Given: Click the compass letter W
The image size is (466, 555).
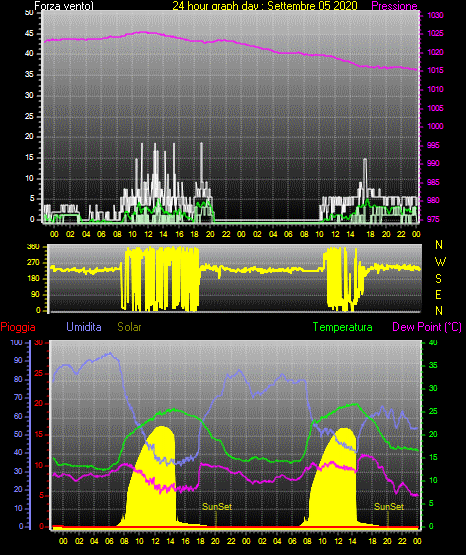Looking at the screenshot, I should [440, 262].
